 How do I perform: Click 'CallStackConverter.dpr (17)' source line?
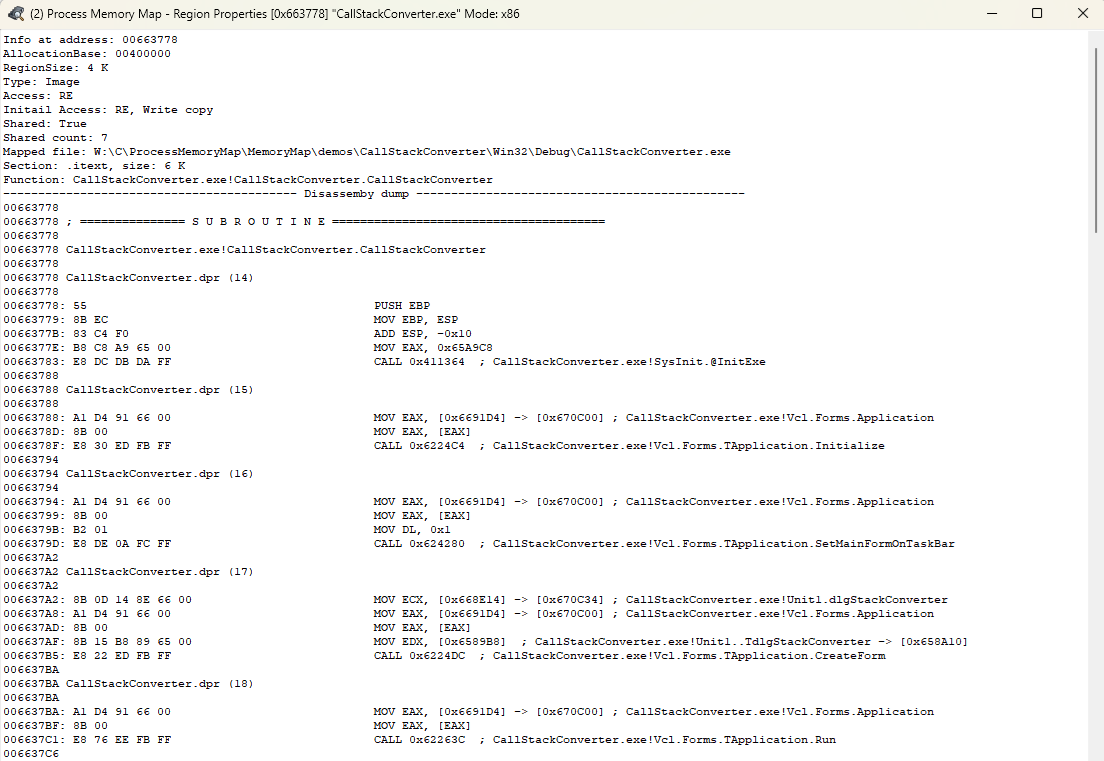coord(128,572)
